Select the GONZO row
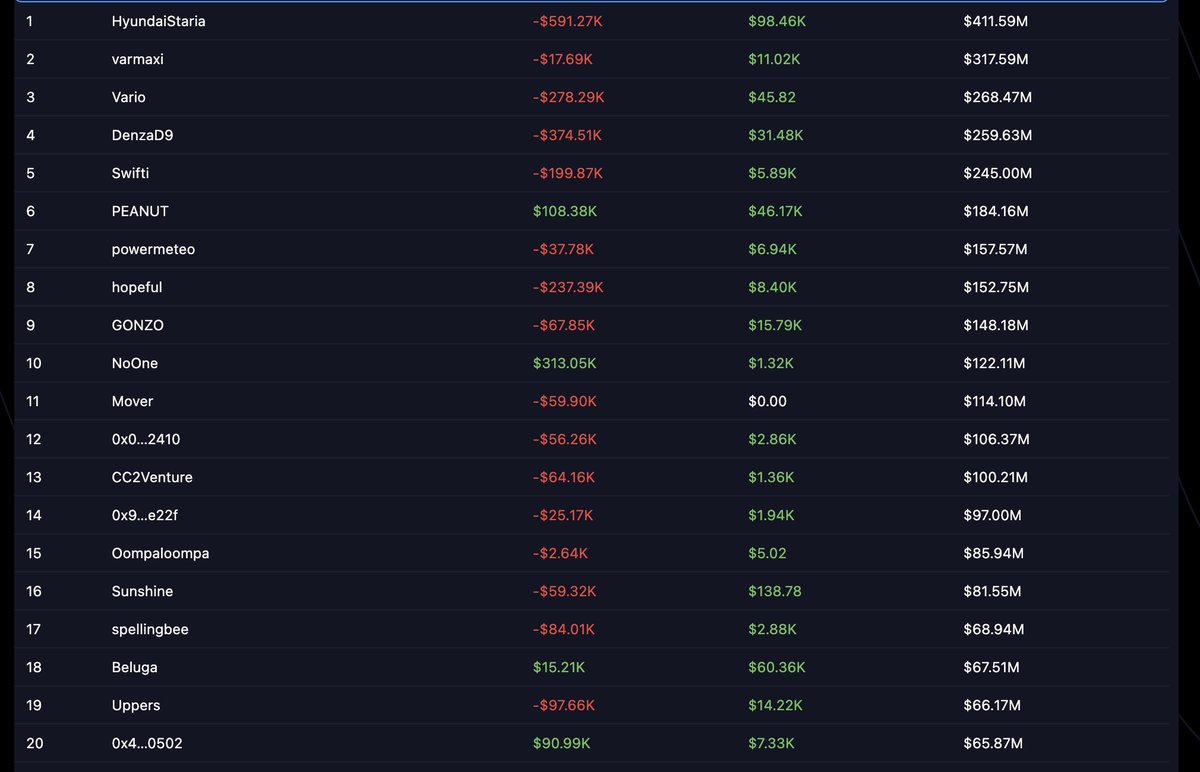 click(x=137, y=325)
